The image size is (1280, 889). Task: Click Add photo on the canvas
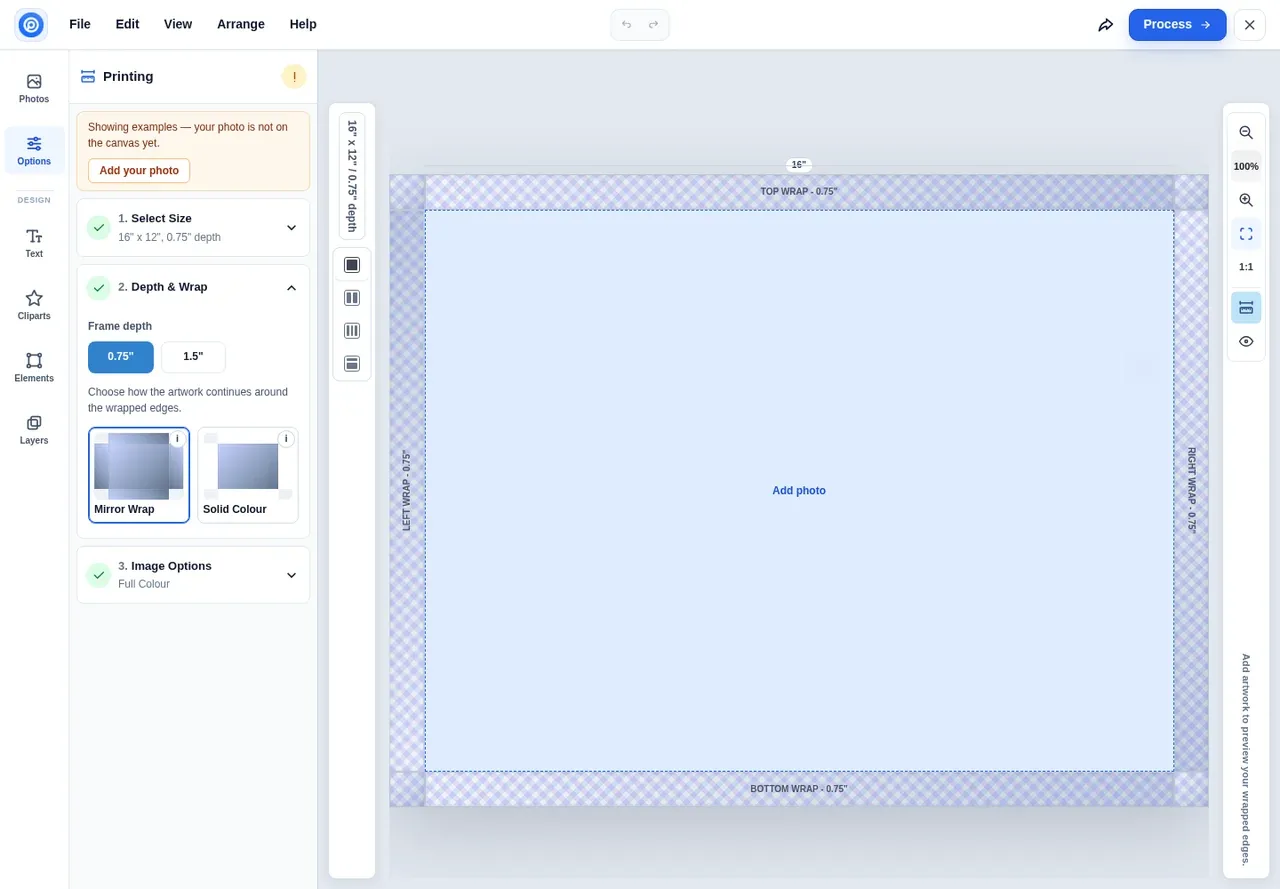(x=799, y=491)
